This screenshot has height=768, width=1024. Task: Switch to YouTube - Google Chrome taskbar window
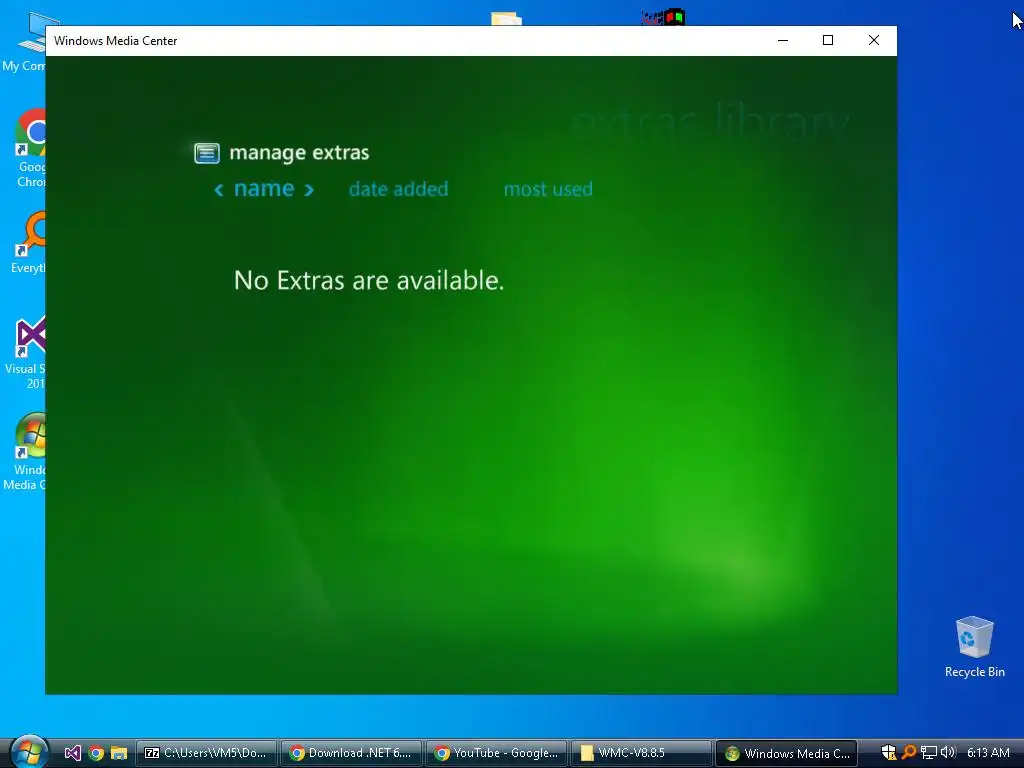coord(496,753)
